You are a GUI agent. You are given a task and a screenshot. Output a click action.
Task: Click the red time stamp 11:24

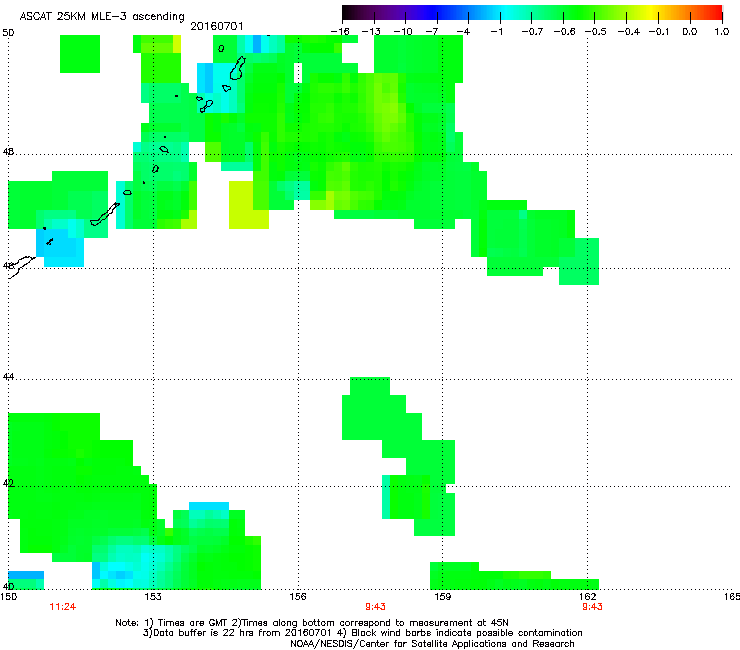pos(63,607)
